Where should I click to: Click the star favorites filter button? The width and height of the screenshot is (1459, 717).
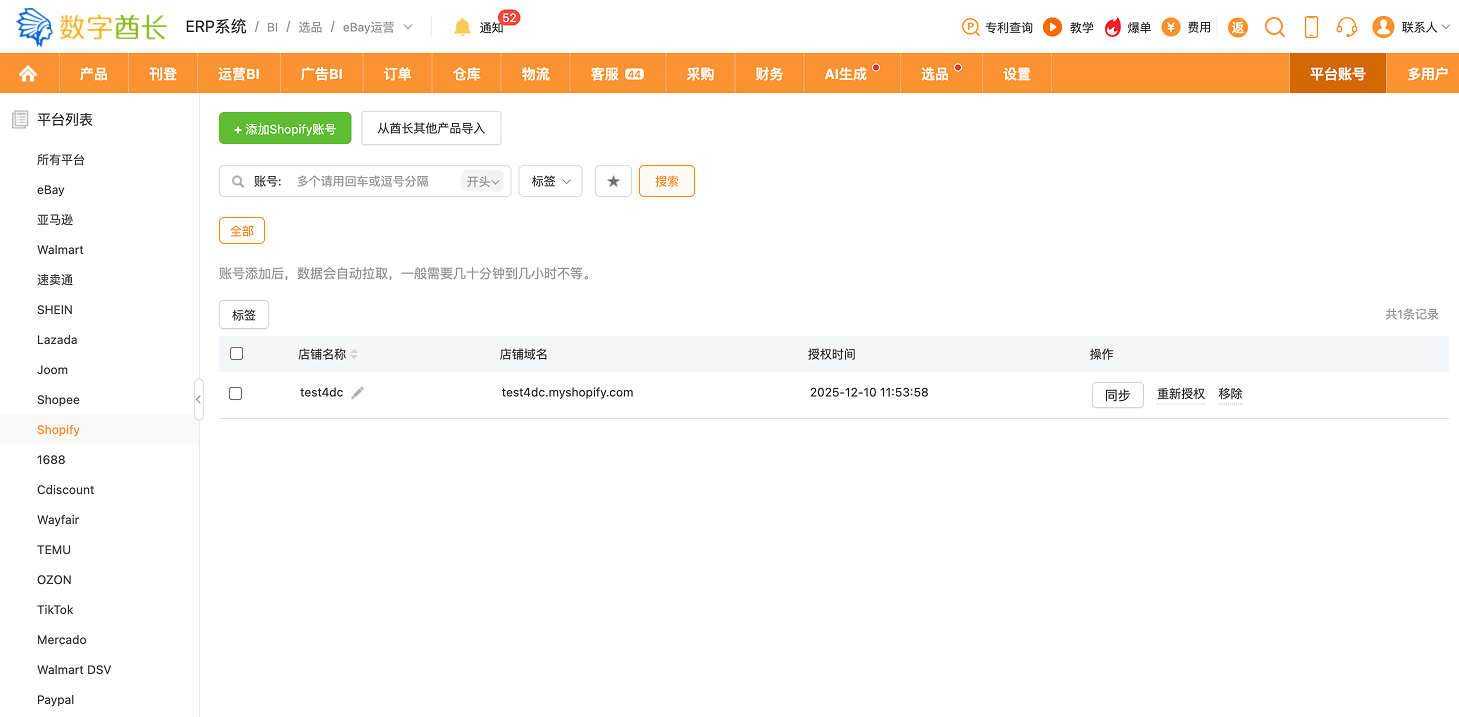(x=613, y=181)
